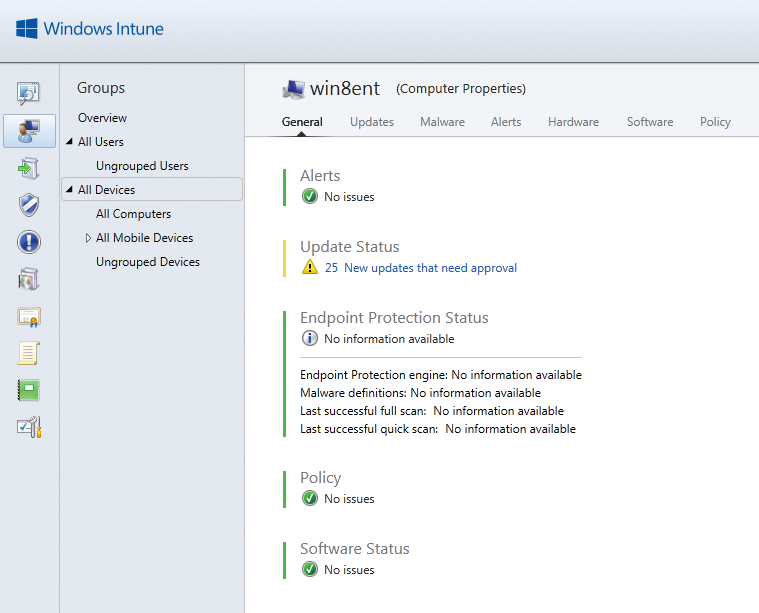Open the Software workspace icon in sidebar
This screenshot has width=759, height=613.
(29, 279)
